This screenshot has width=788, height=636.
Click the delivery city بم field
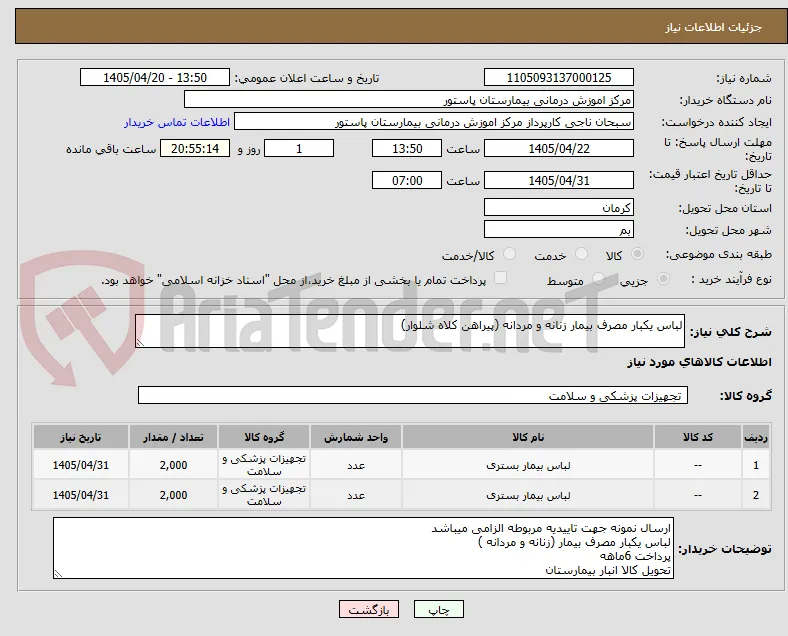558,230
